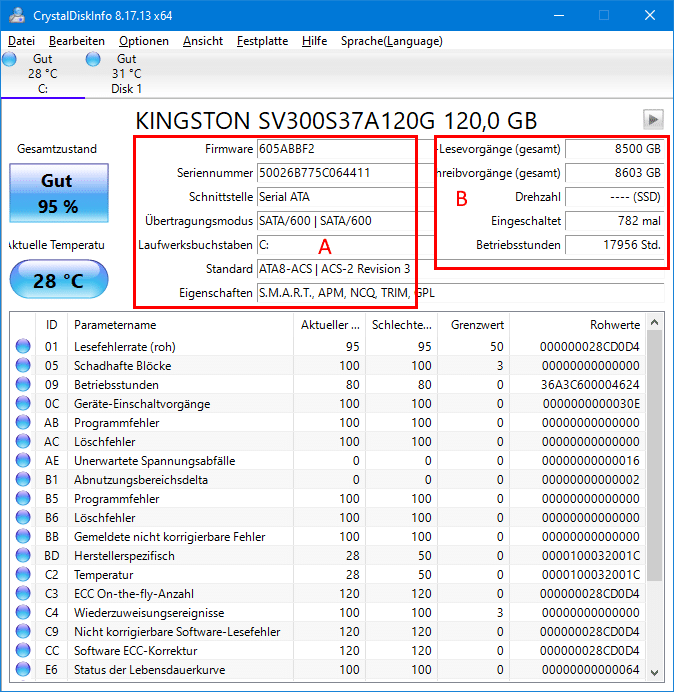Click status orb for AC Löschfehler row
The width and height of the screenshot is (674, 692).
[x=23, y=441]
